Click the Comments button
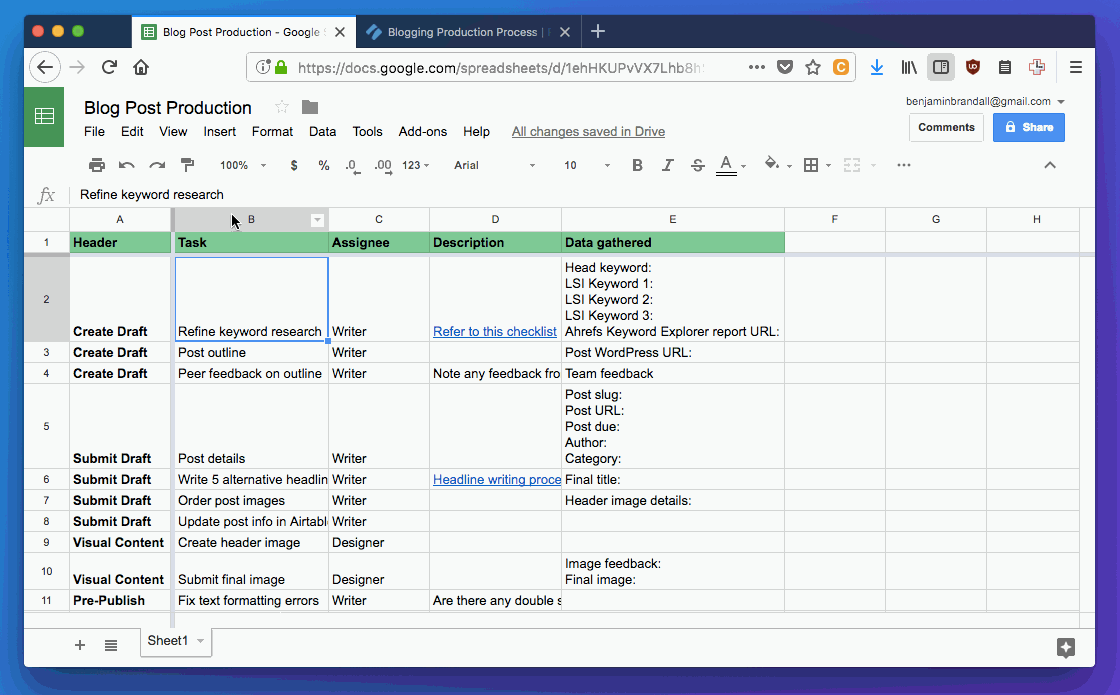Screen dimensions: 1120x695 pos(946,127)
